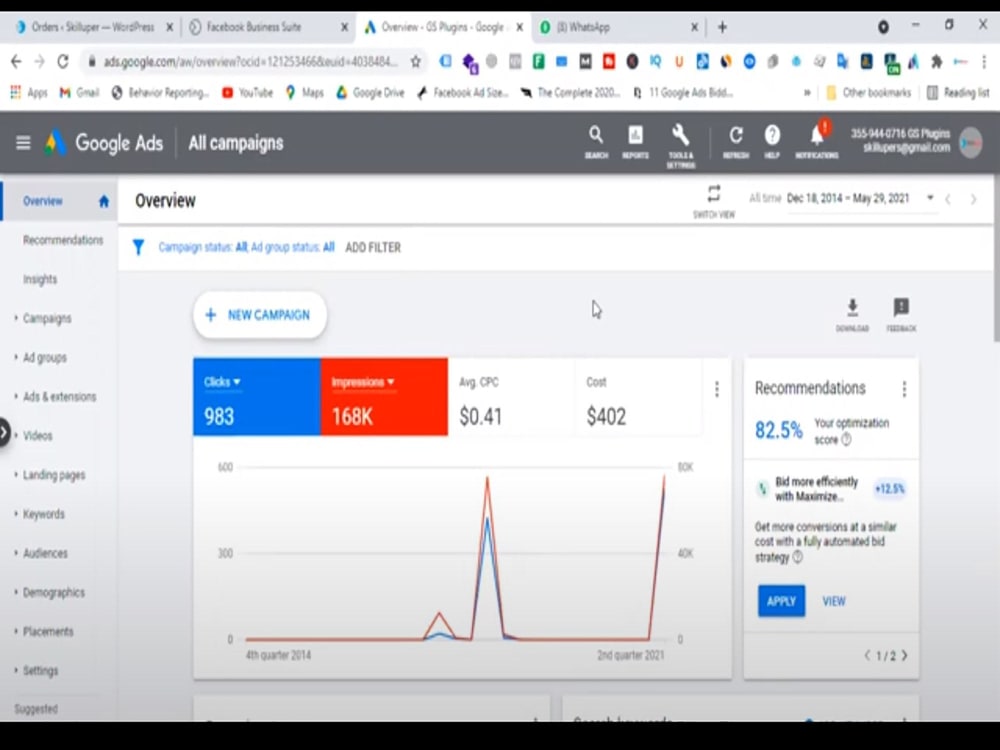Open Placements in sidebar

(x=48, y=631)
